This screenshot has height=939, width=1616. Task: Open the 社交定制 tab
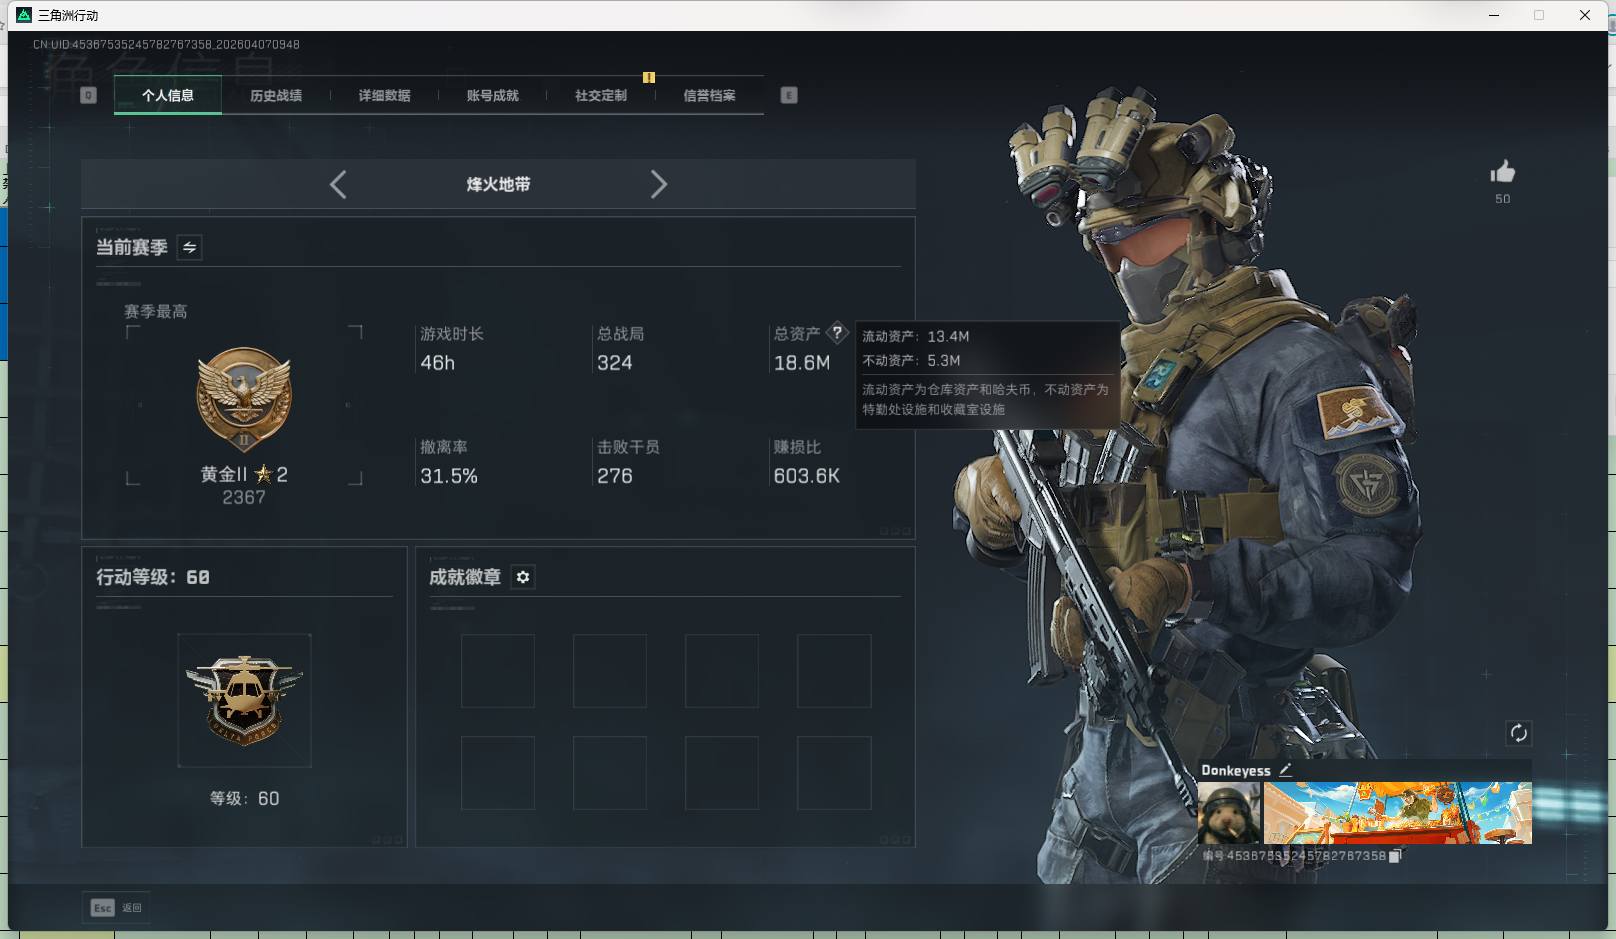601,94
